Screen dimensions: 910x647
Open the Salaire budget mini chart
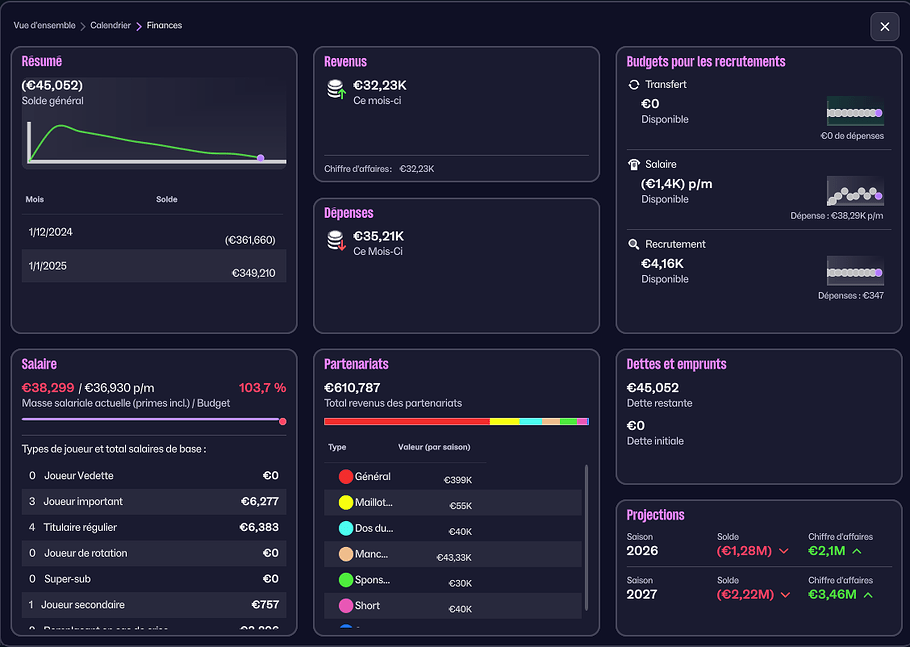[x=855, y=191]
